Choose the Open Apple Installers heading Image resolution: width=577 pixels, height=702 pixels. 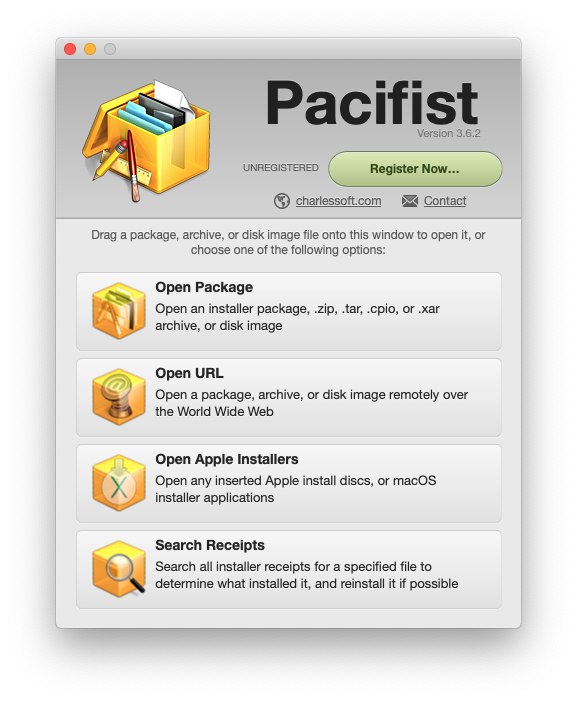(x=227, y=459)
